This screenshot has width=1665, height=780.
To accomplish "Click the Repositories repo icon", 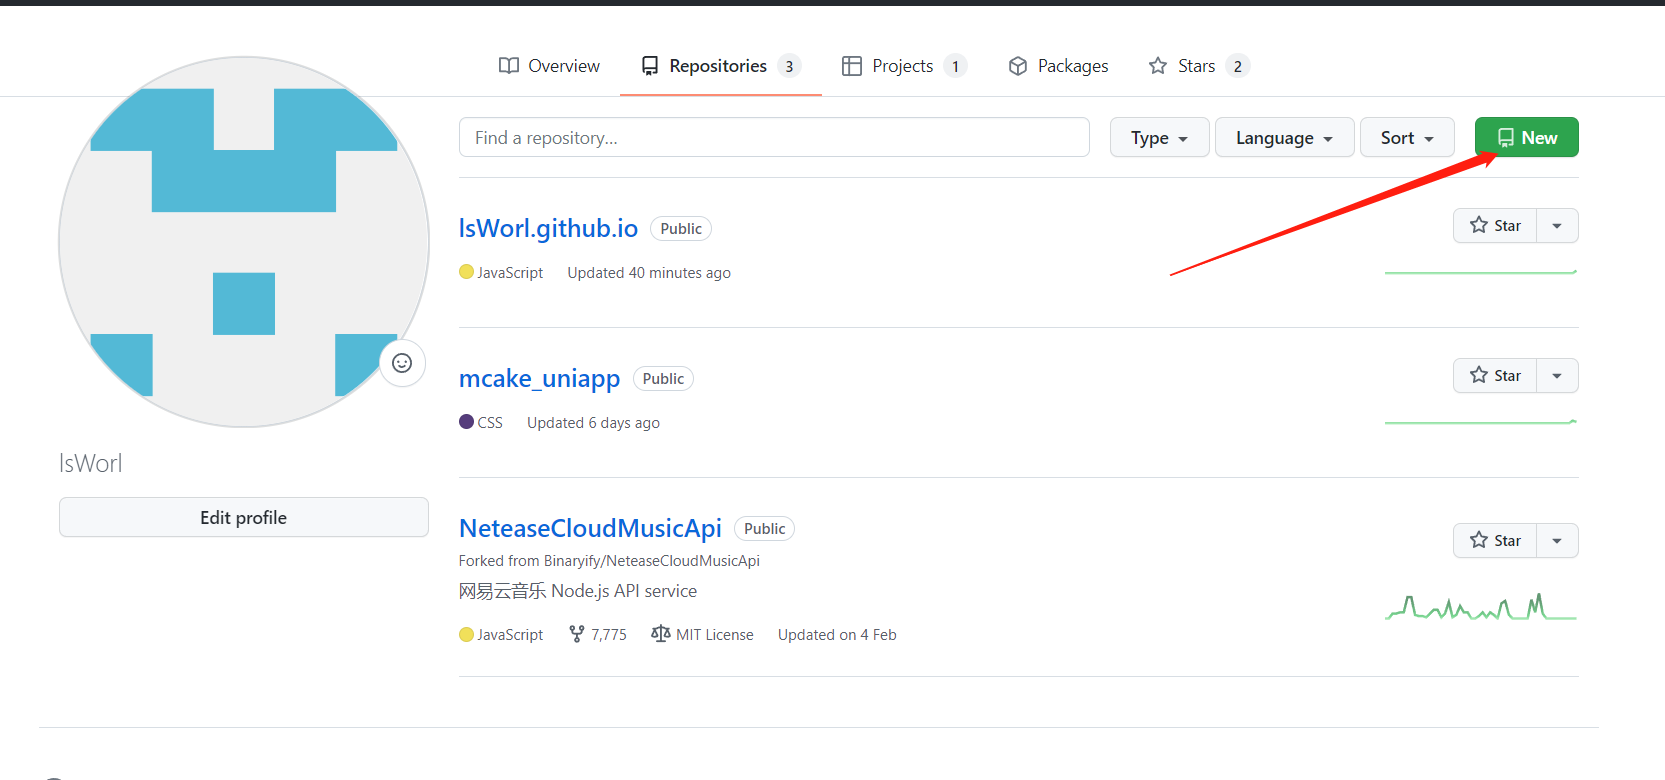I will click(x=650, y=66).
